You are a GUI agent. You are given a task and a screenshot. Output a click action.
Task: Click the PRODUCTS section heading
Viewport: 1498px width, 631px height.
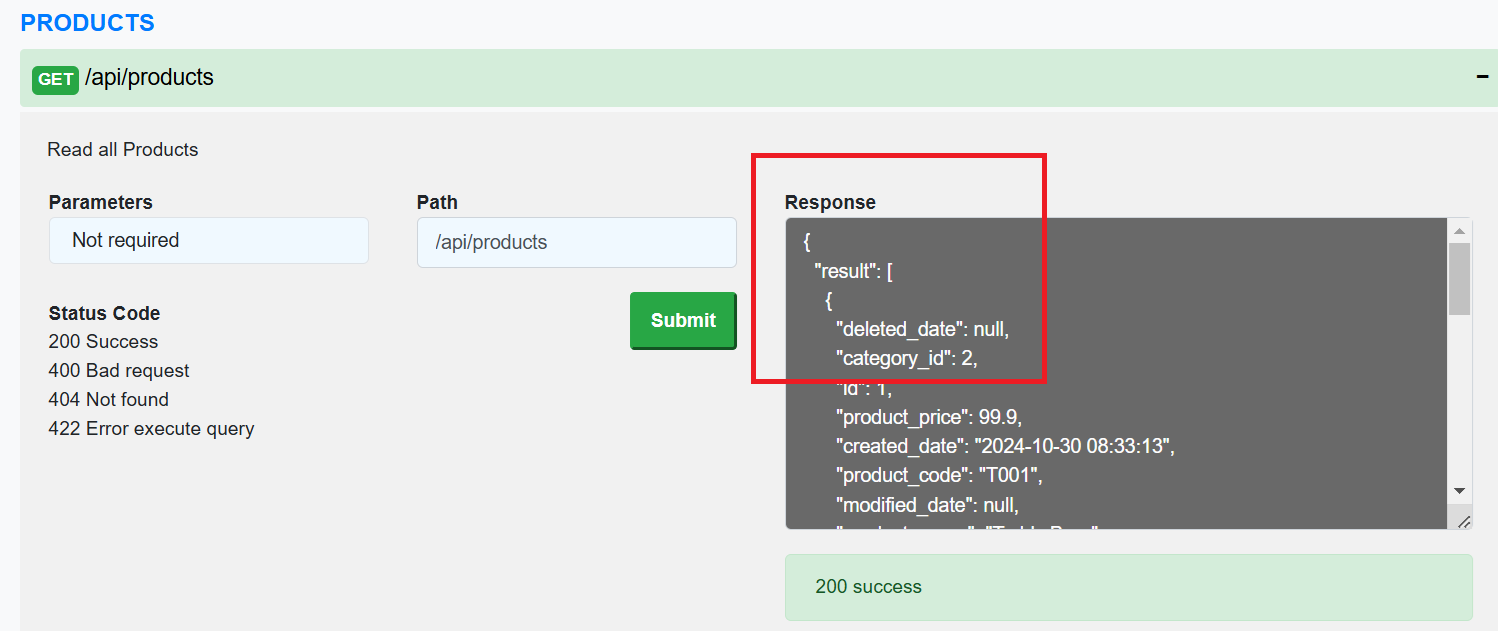[x=88, y=23]
